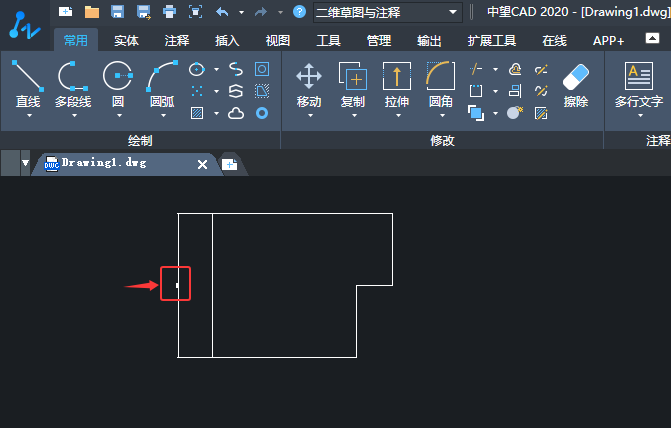Click the cloud stamp icon in modify panel
The height and width of the screenshot is (428, 671).
pos(515,69)
